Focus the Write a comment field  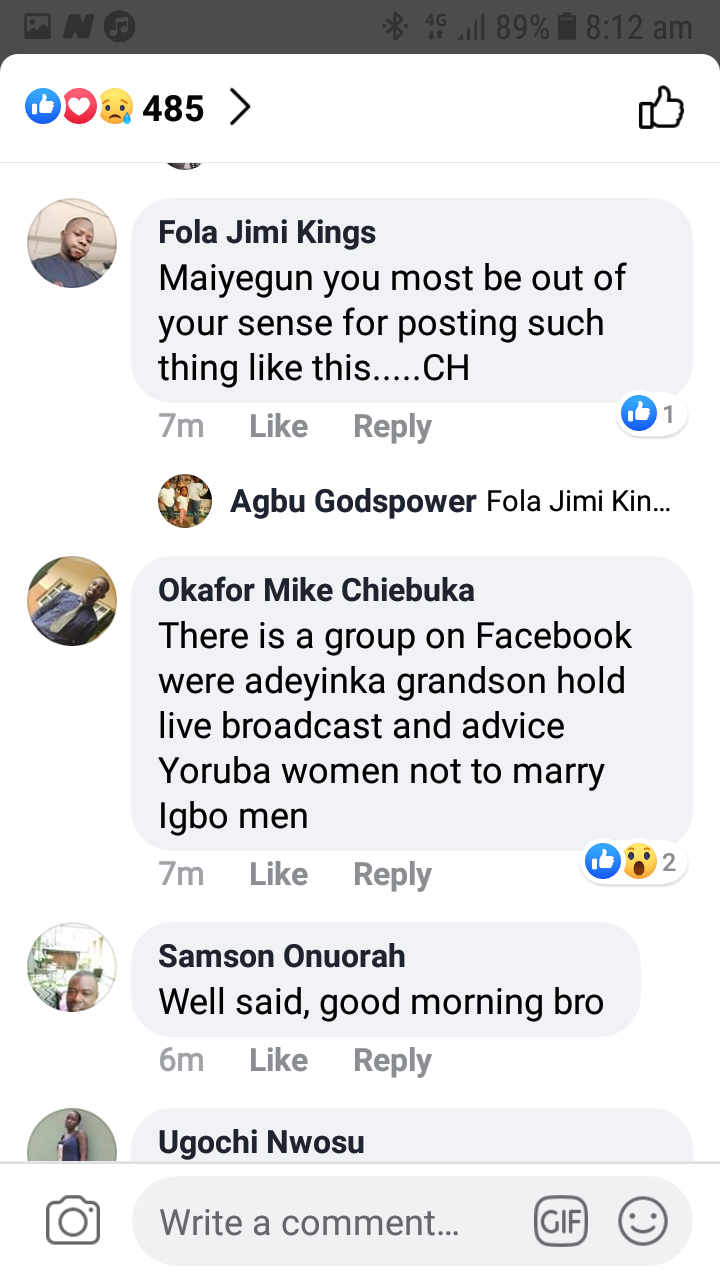pyautogui.click(x=330, y=1222)
